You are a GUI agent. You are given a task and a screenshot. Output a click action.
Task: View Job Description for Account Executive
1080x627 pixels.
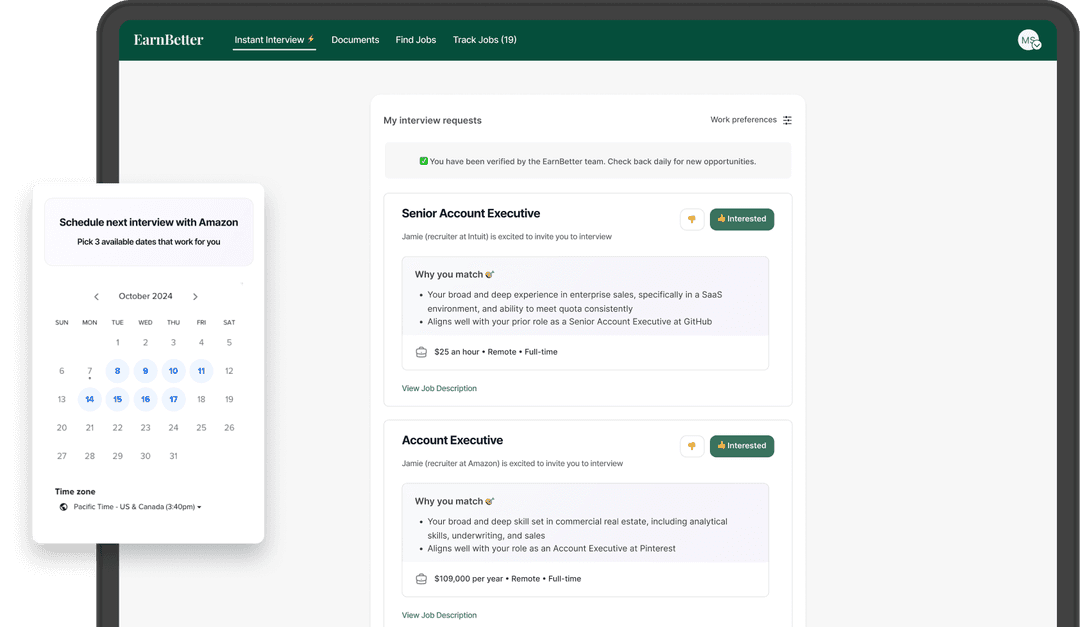[439, 615]
